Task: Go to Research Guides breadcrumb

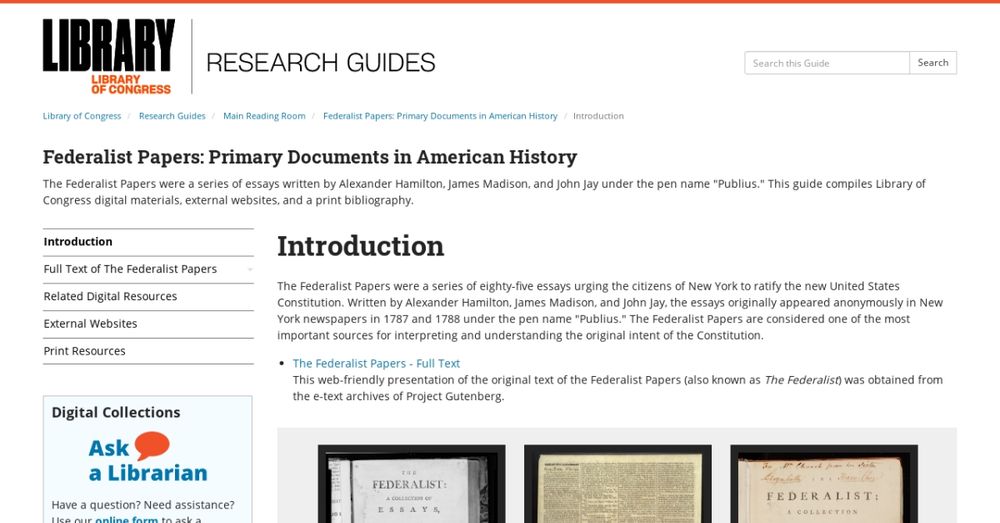Action: 172,116
